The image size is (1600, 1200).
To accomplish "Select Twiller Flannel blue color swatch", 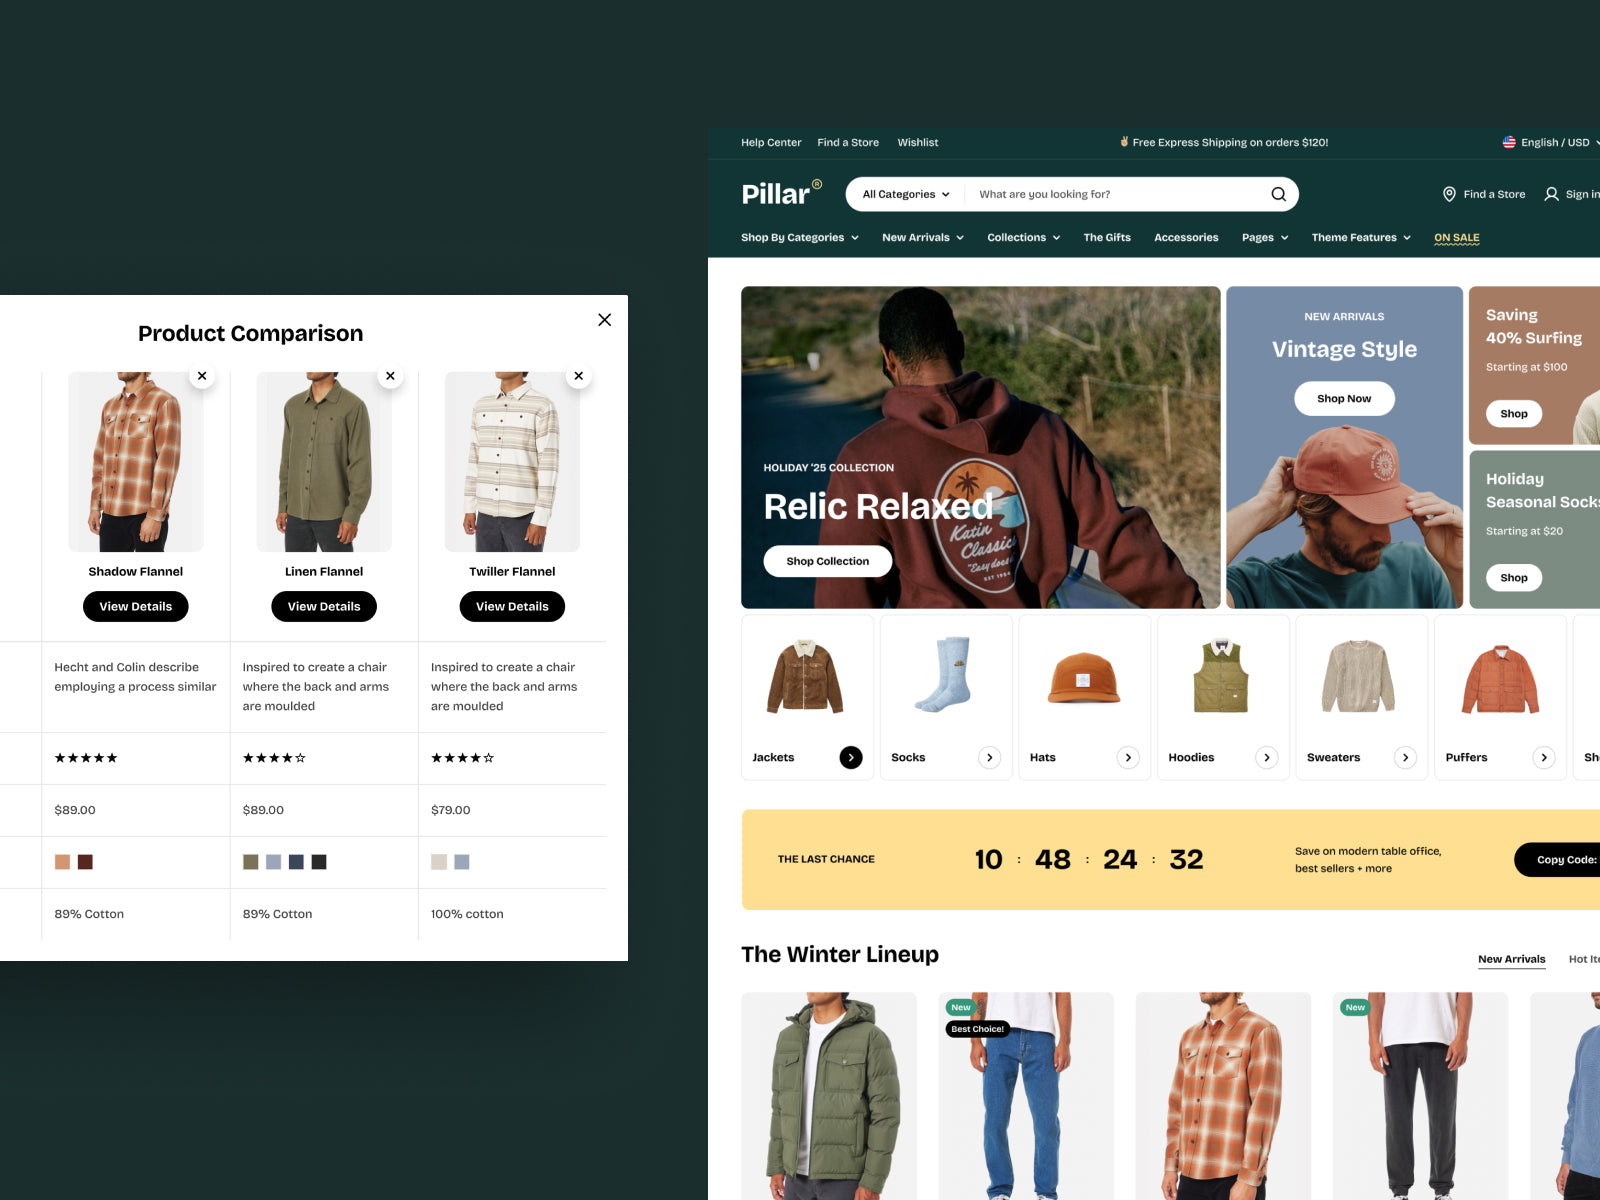I will [462, 862].
